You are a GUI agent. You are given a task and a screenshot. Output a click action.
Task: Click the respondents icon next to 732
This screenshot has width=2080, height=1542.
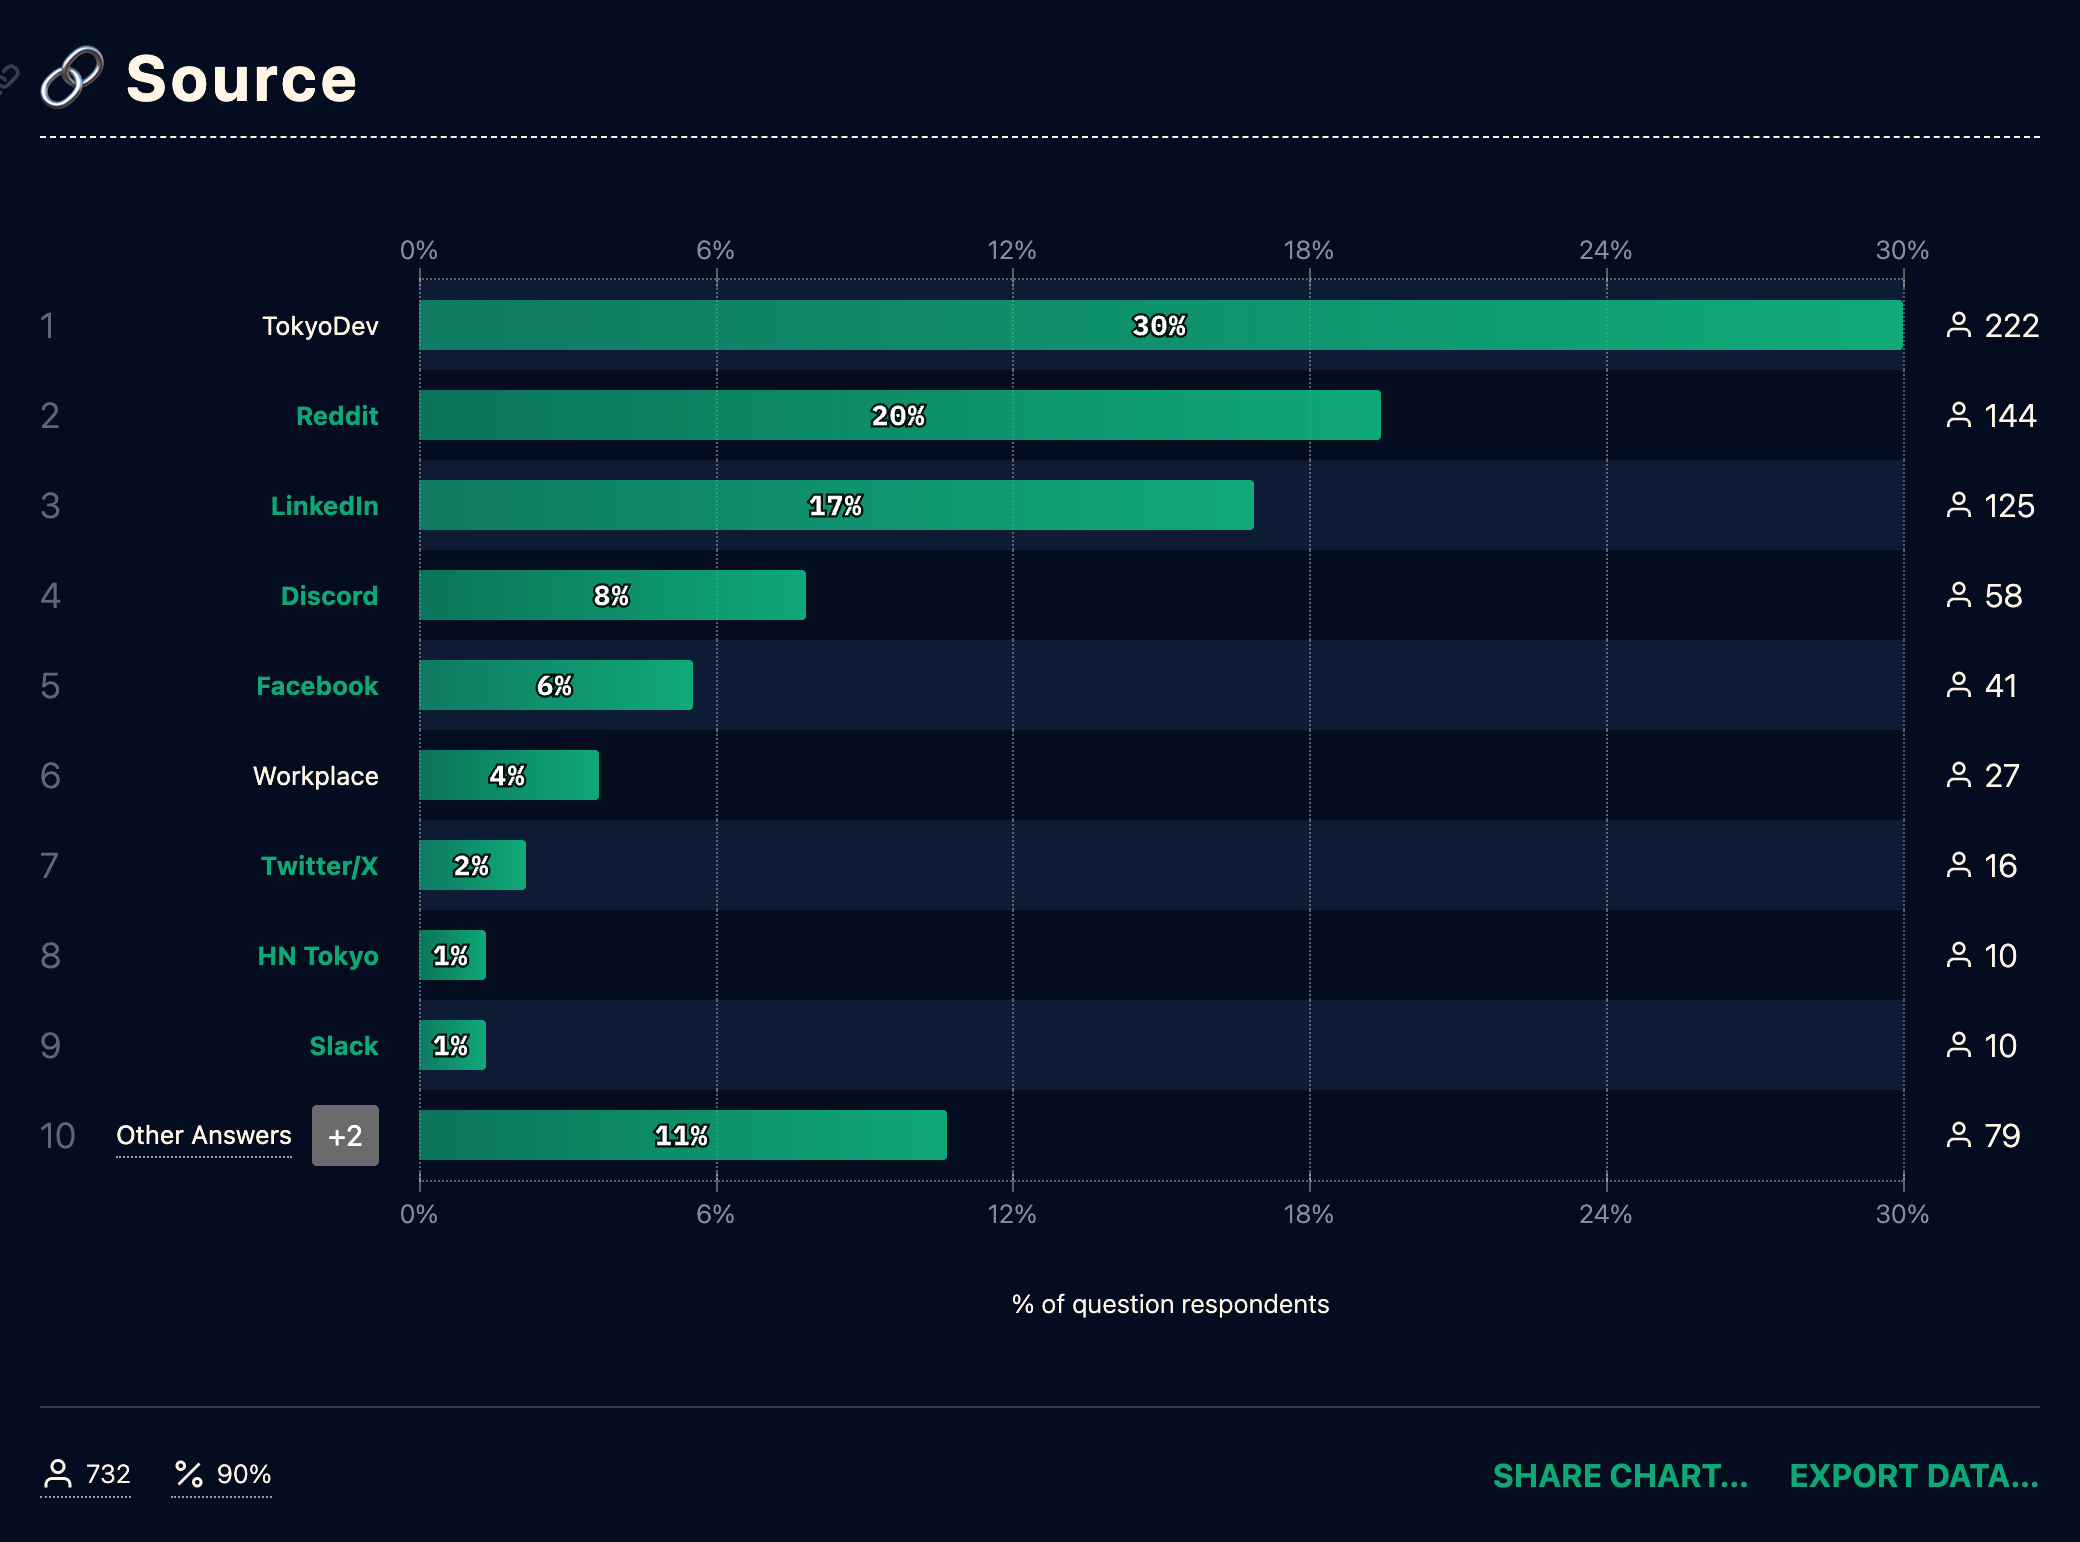(x=58, y=1473)
